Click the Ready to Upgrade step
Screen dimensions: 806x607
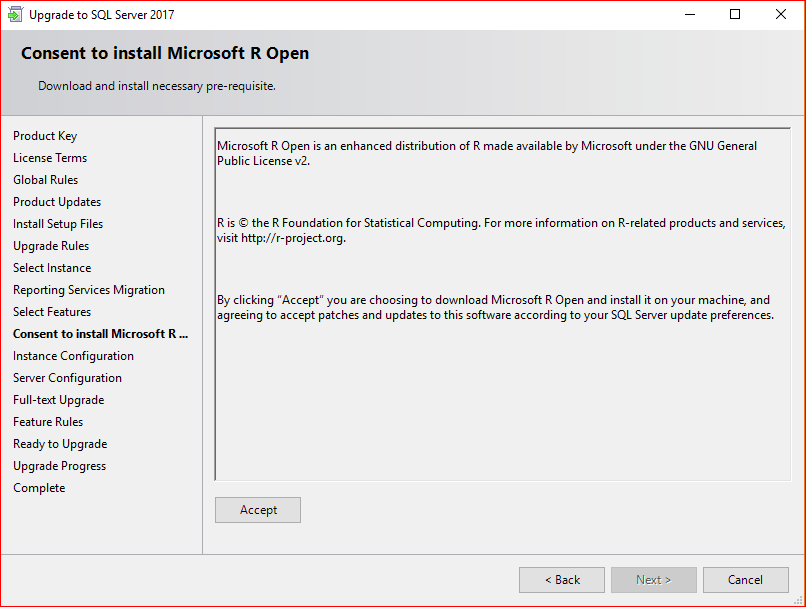(x=60, y=444)
